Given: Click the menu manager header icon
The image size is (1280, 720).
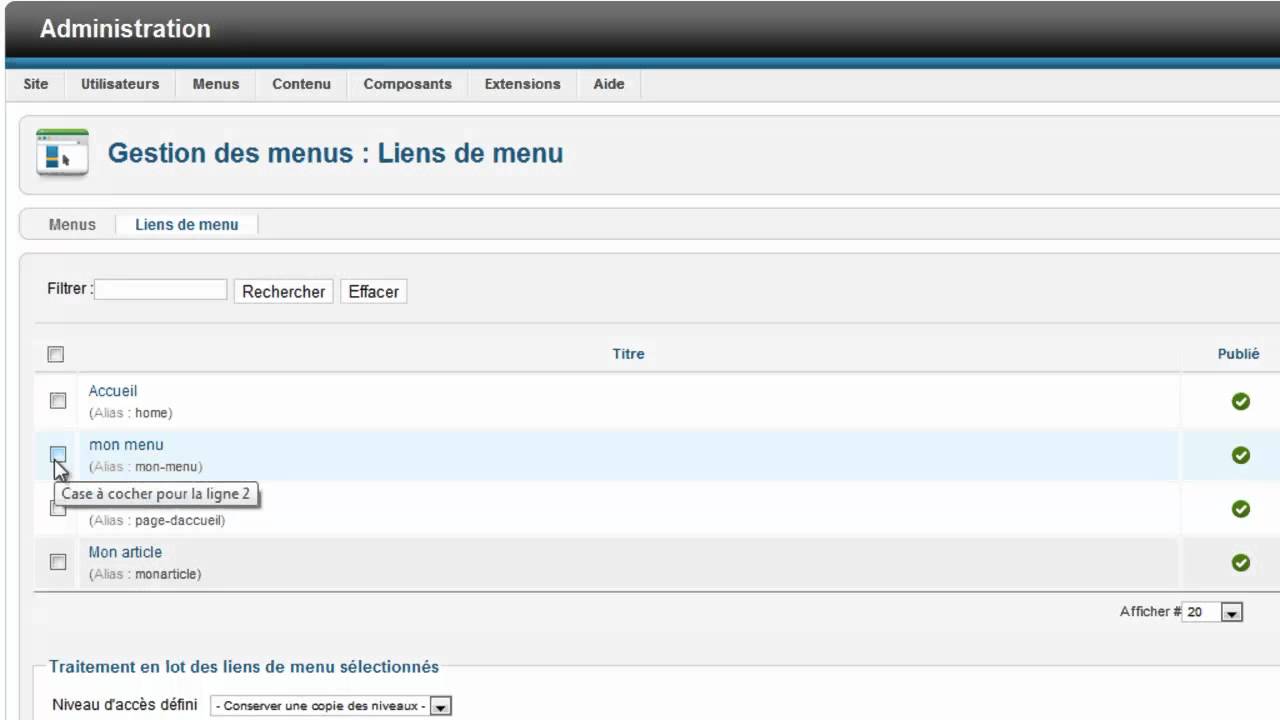Looking at the screenshot, I should [x=62, y=153].
